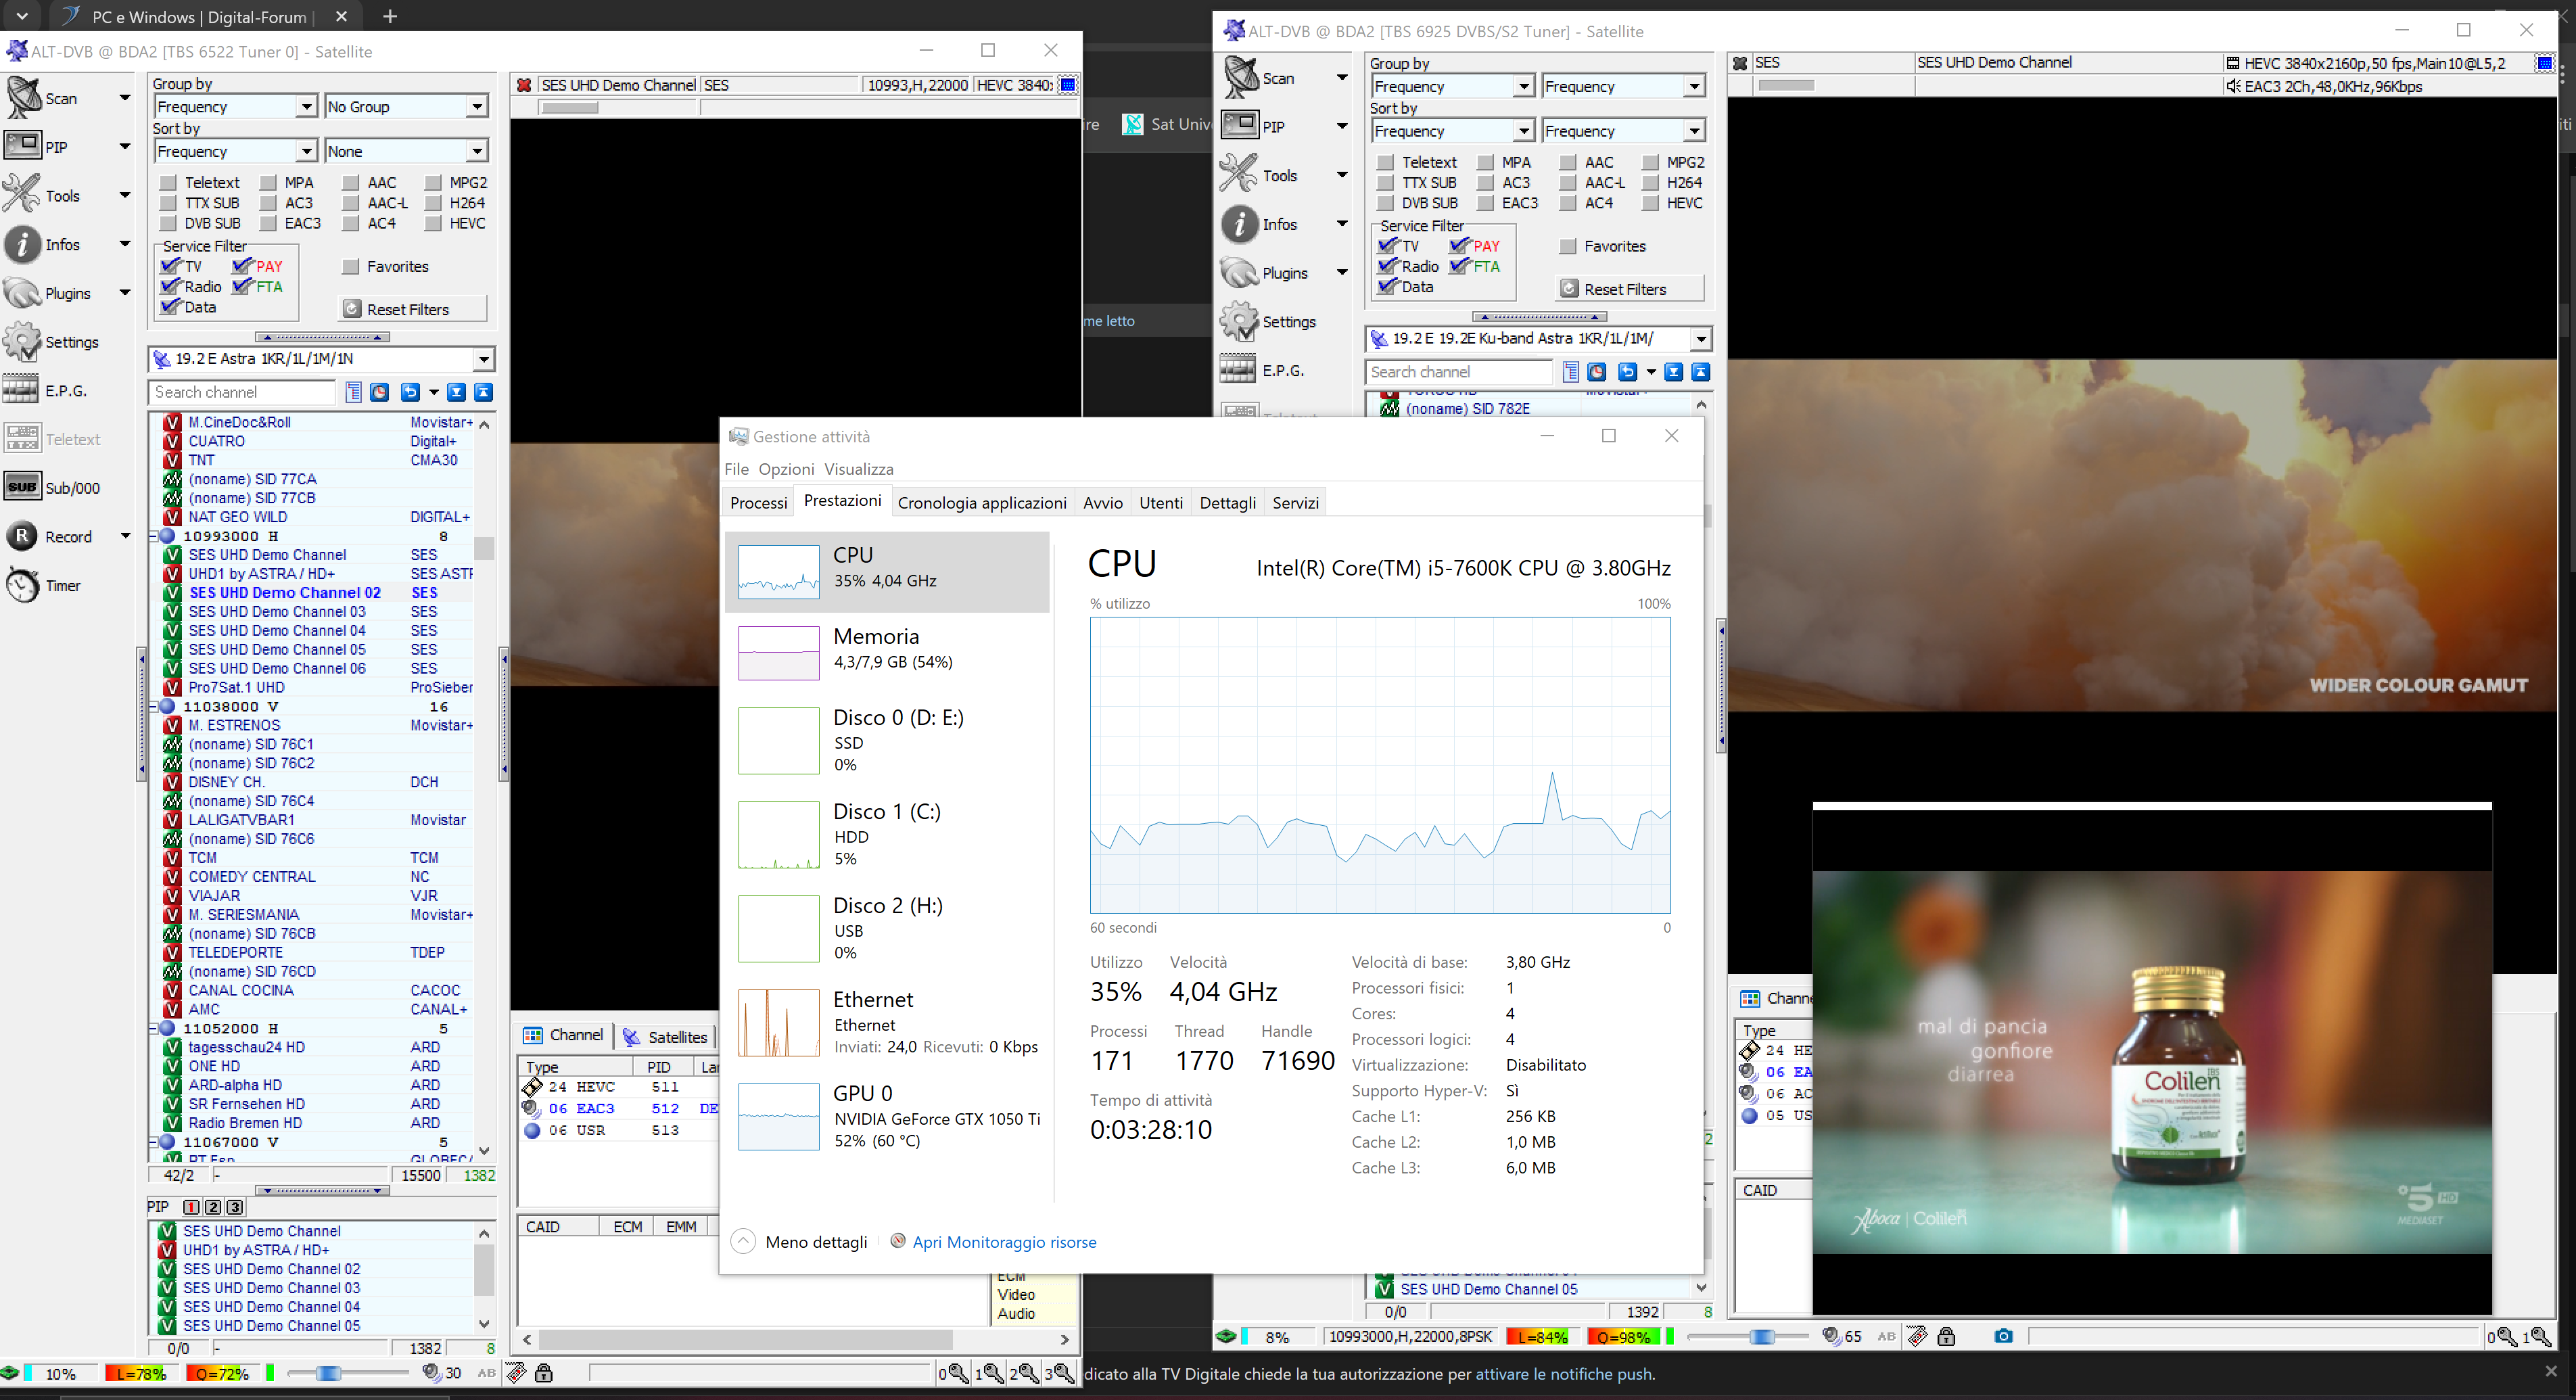The width and height of the screenshot is (2576, 1400).
Task: Open Infos in right ALT-DVB window
Action: (1260, 224)
